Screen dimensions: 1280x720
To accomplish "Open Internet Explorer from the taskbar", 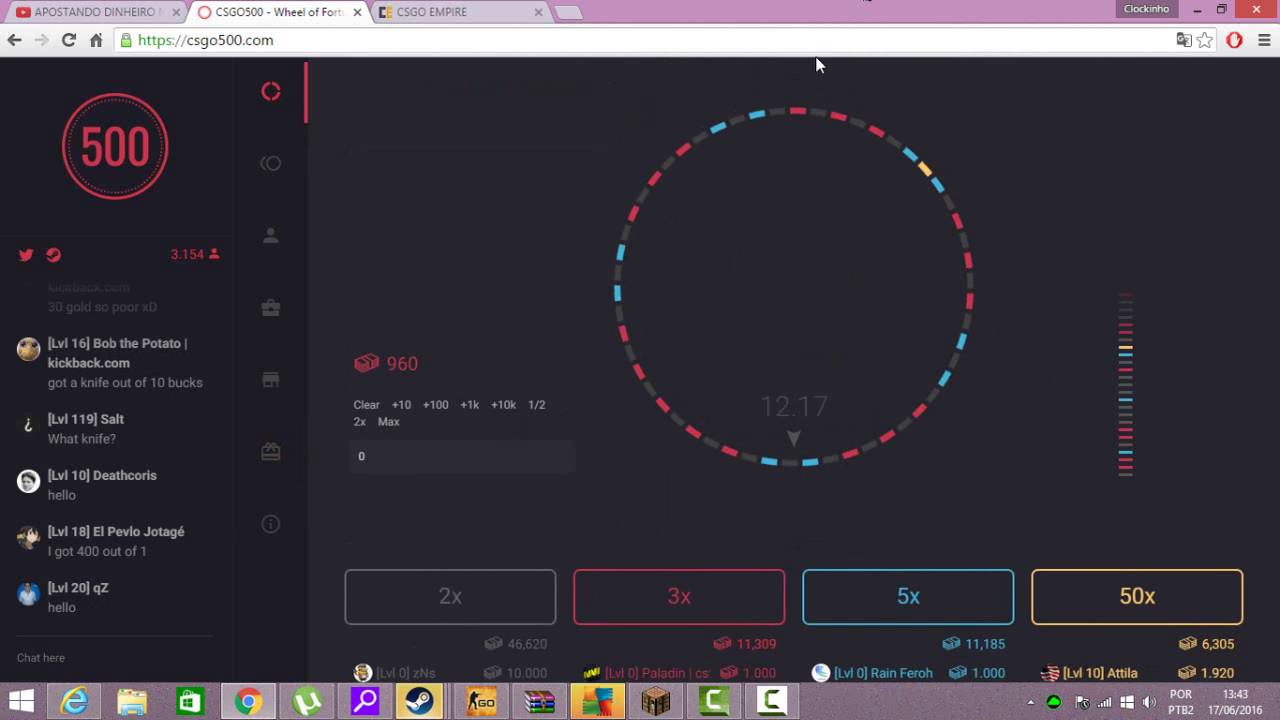I will click(x=75, y=701).
